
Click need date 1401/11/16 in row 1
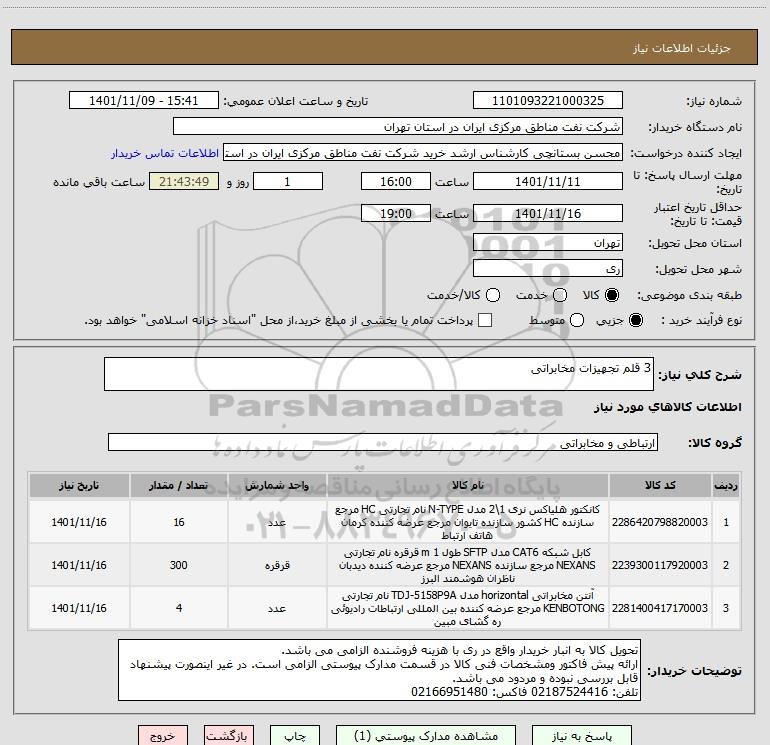(x=79, y=522)
